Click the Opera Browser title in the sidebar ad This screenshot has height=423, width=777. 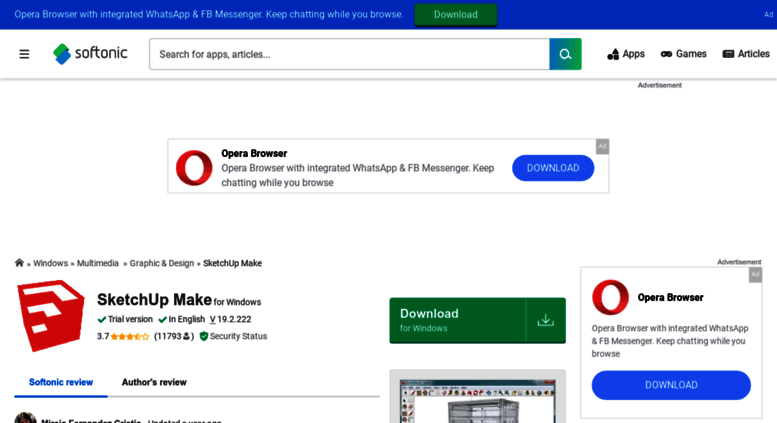[670, 298]
